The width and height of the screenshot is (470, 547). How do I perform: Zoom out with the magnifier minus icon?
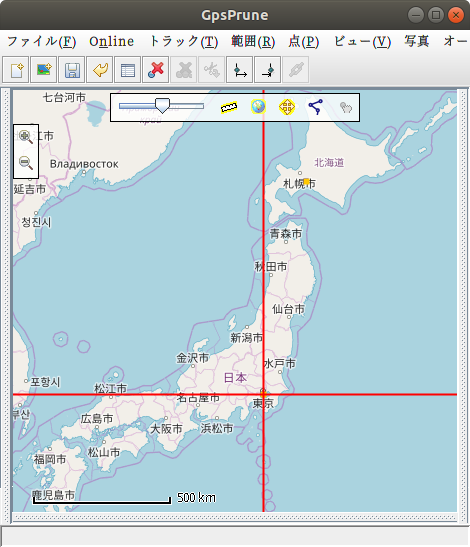[25, 163]
